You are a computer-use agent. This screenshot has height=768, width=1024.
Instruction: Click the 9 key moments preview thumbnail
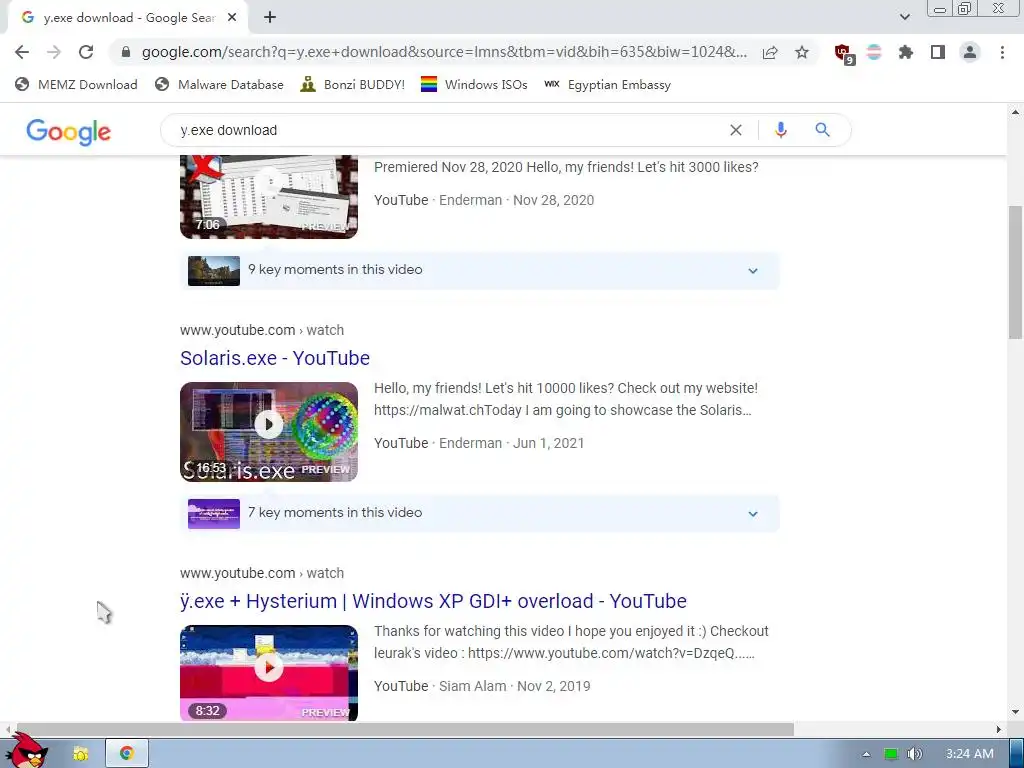(x=214, y=270)
